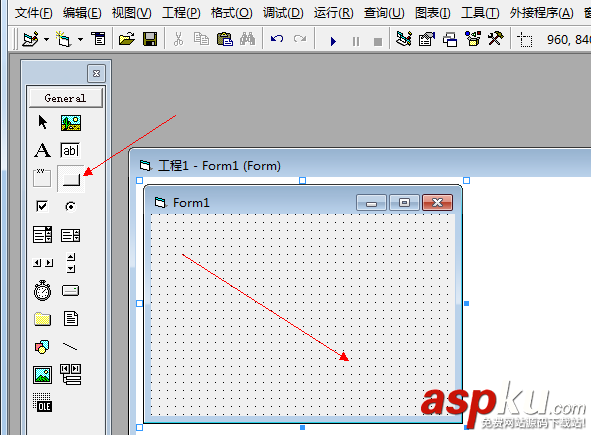The height and width of the screenshot is (435, 591).
Task: Open the Form Layout Window icon
Action: click(450, 39)
